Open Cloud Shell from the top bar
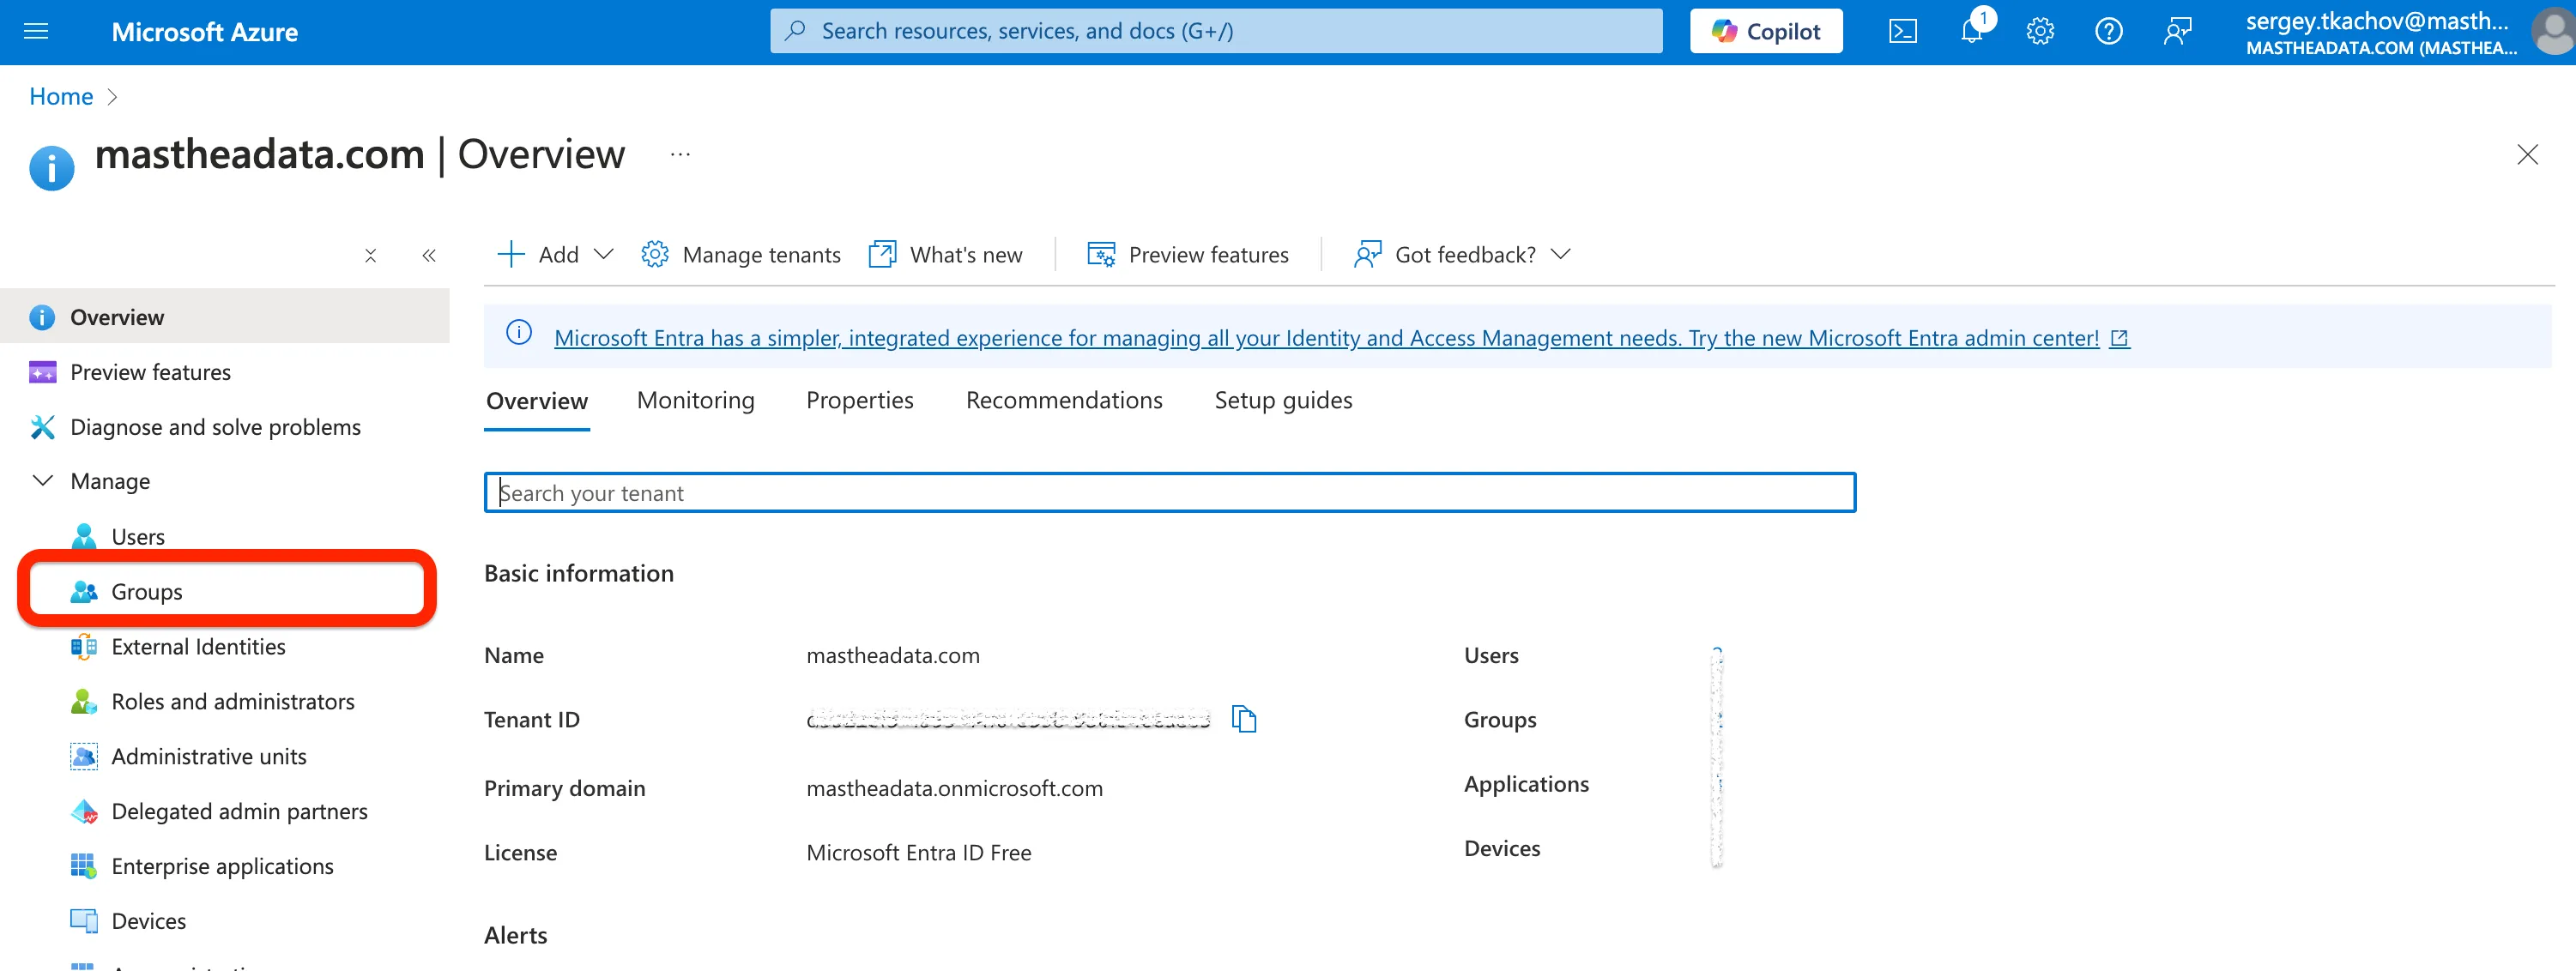 click(1902, 32)
